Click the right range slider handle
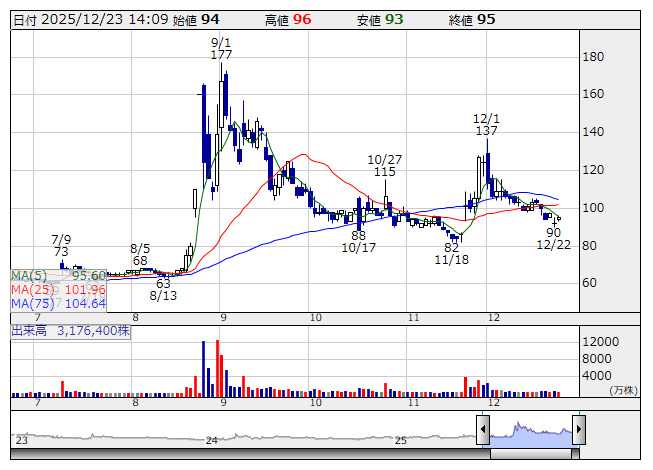This screenshot has width=653, height=470. [x=577, y=431]
